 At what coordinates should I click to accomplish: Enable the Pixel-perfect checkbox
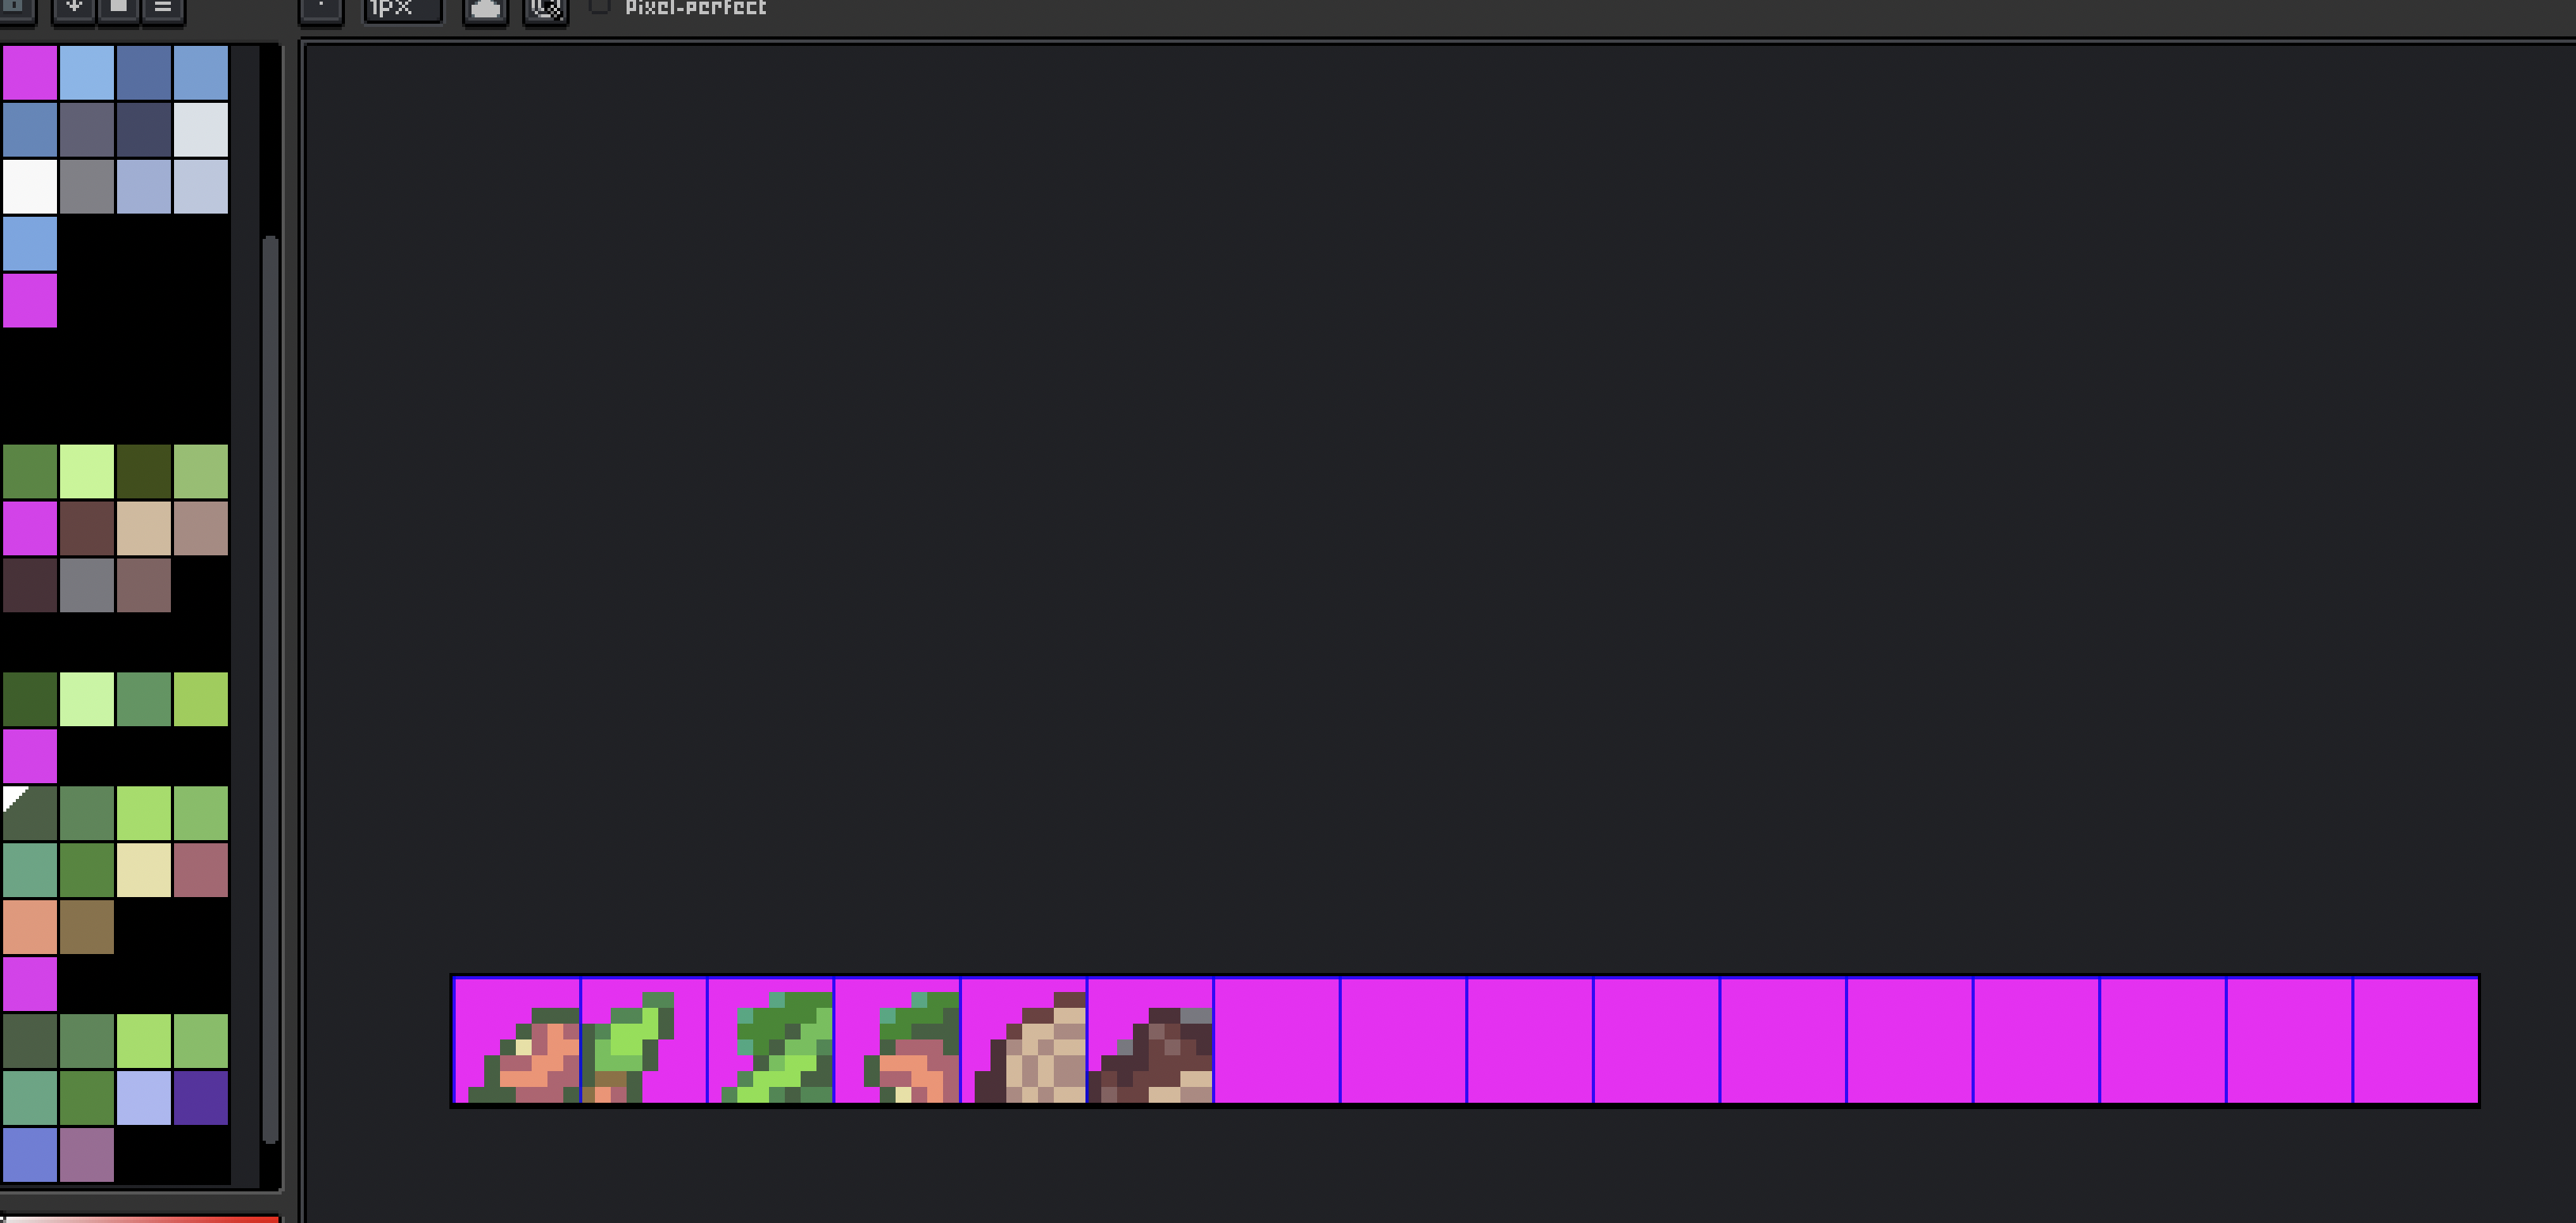coord(600,7)
